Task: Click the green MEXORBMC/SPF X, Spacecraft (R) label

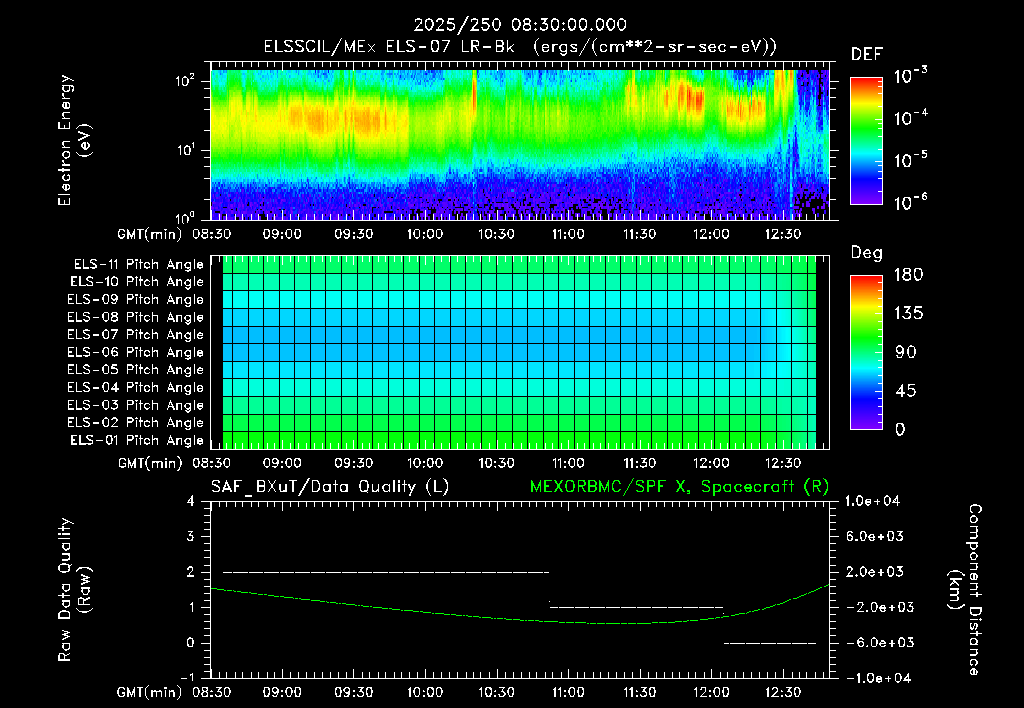Action: click(679, 487)
